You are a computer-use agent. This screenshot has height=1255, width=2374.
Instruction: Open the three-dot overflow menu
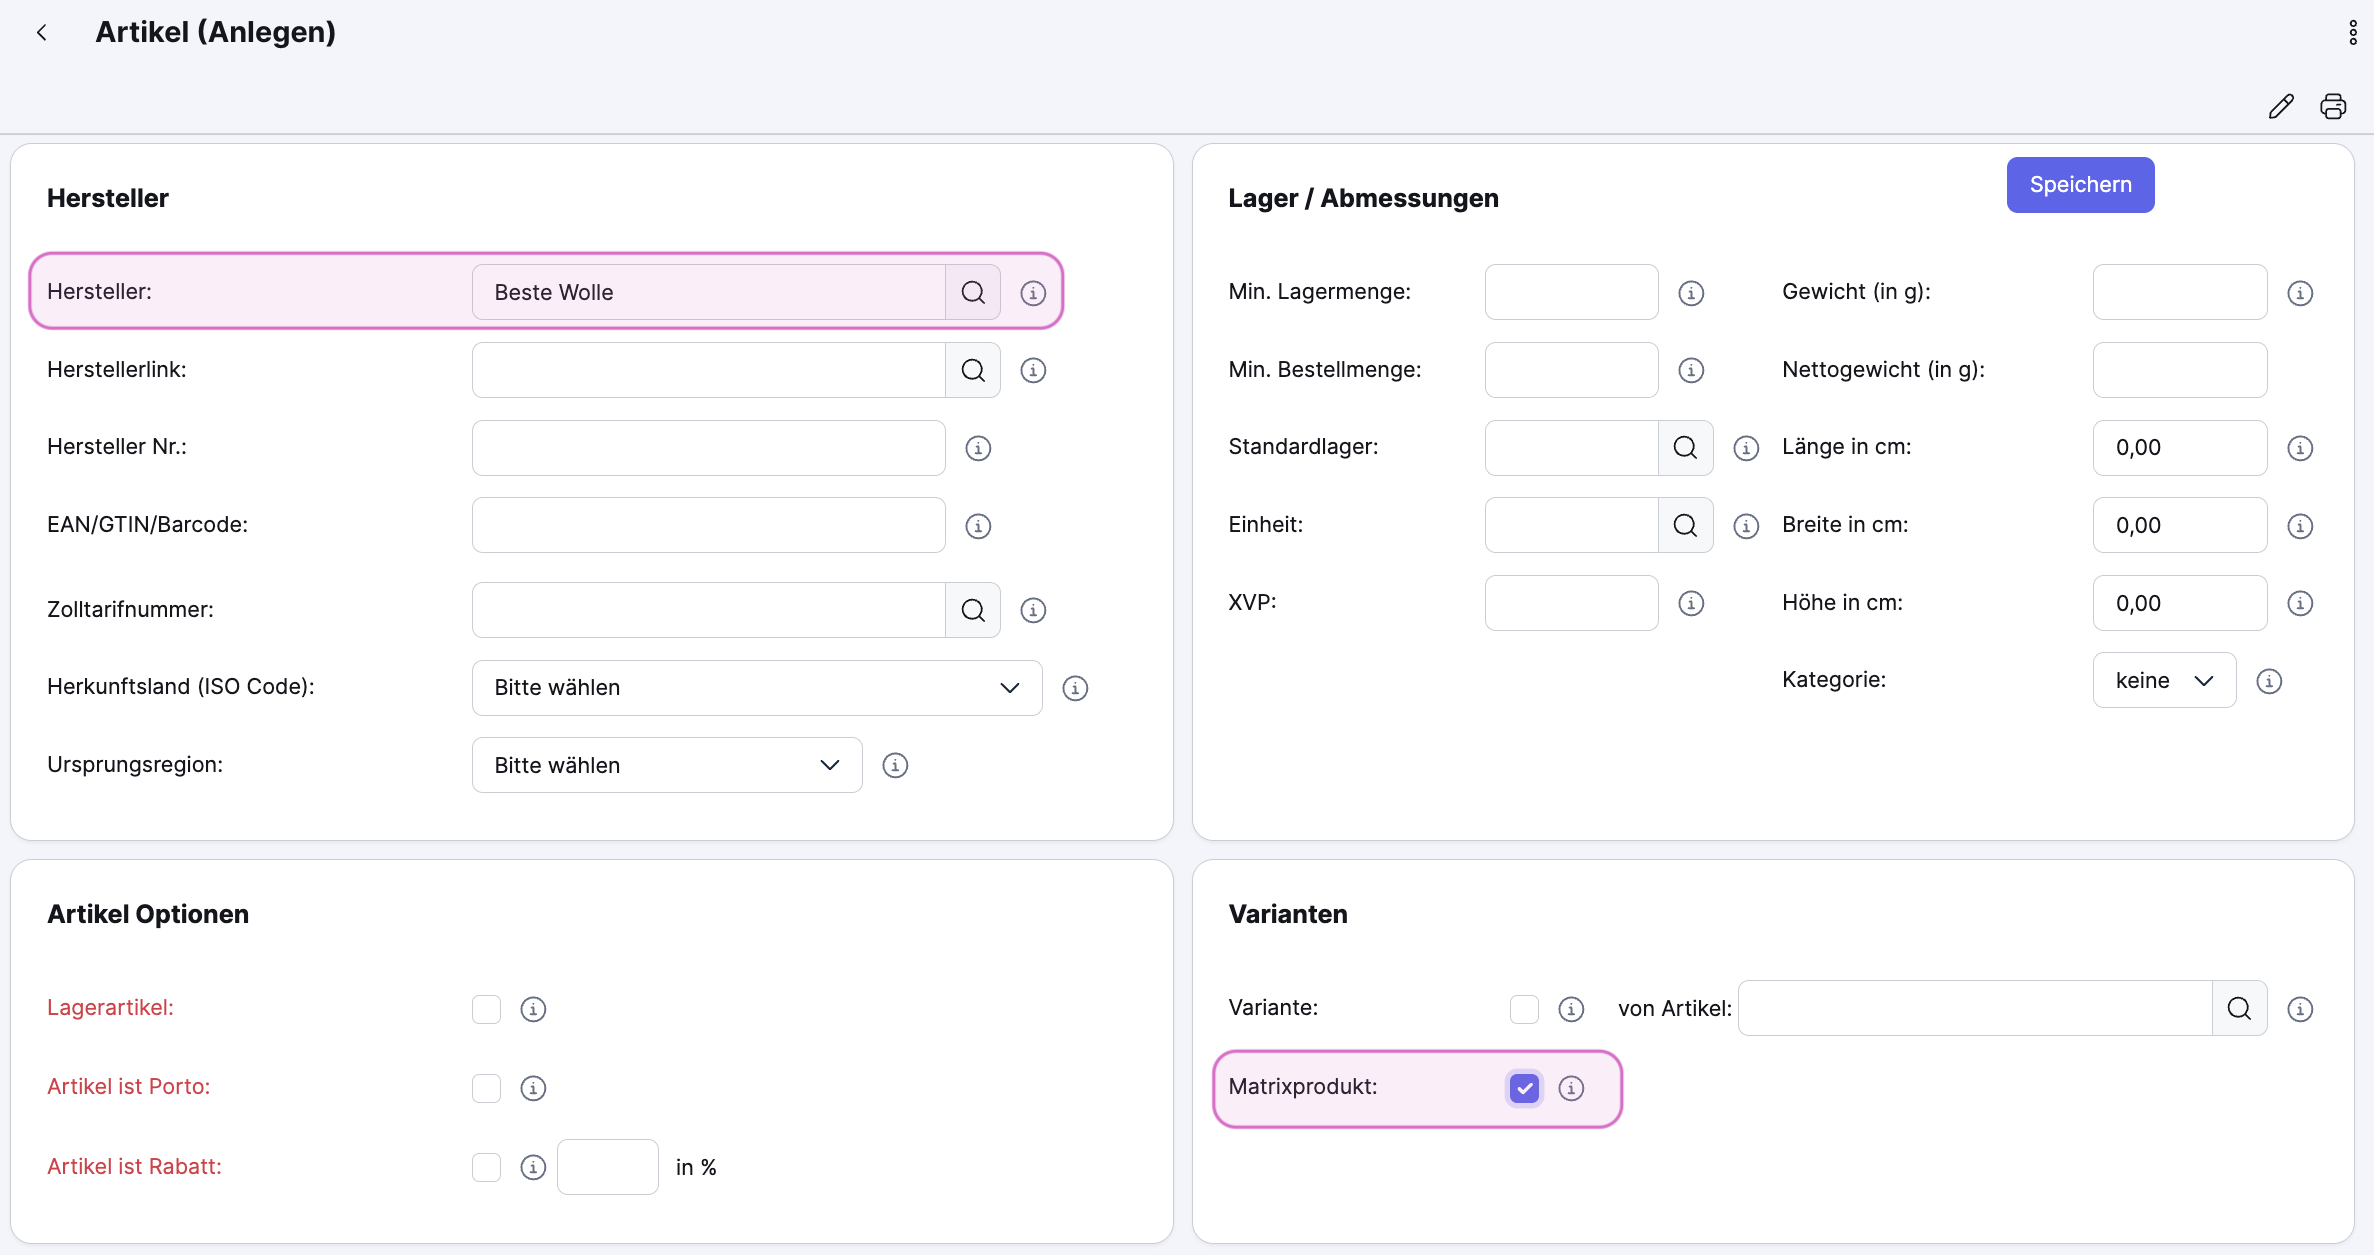coord(2352,33)
